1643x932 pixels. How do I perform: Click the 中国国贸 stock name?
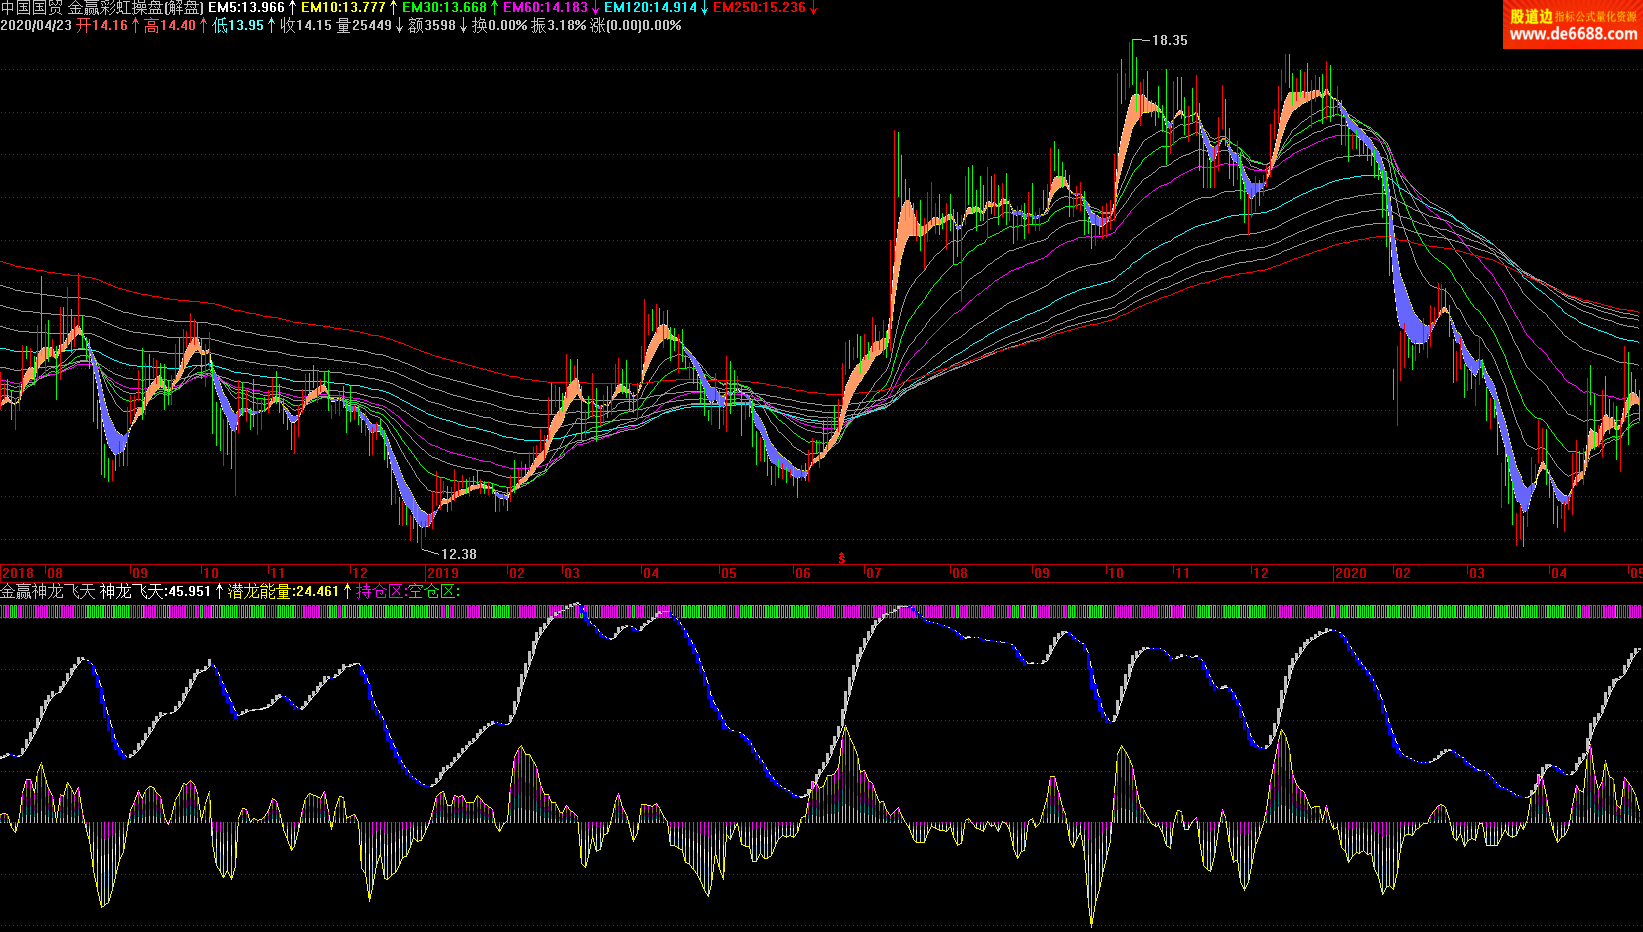pos(31,8)
